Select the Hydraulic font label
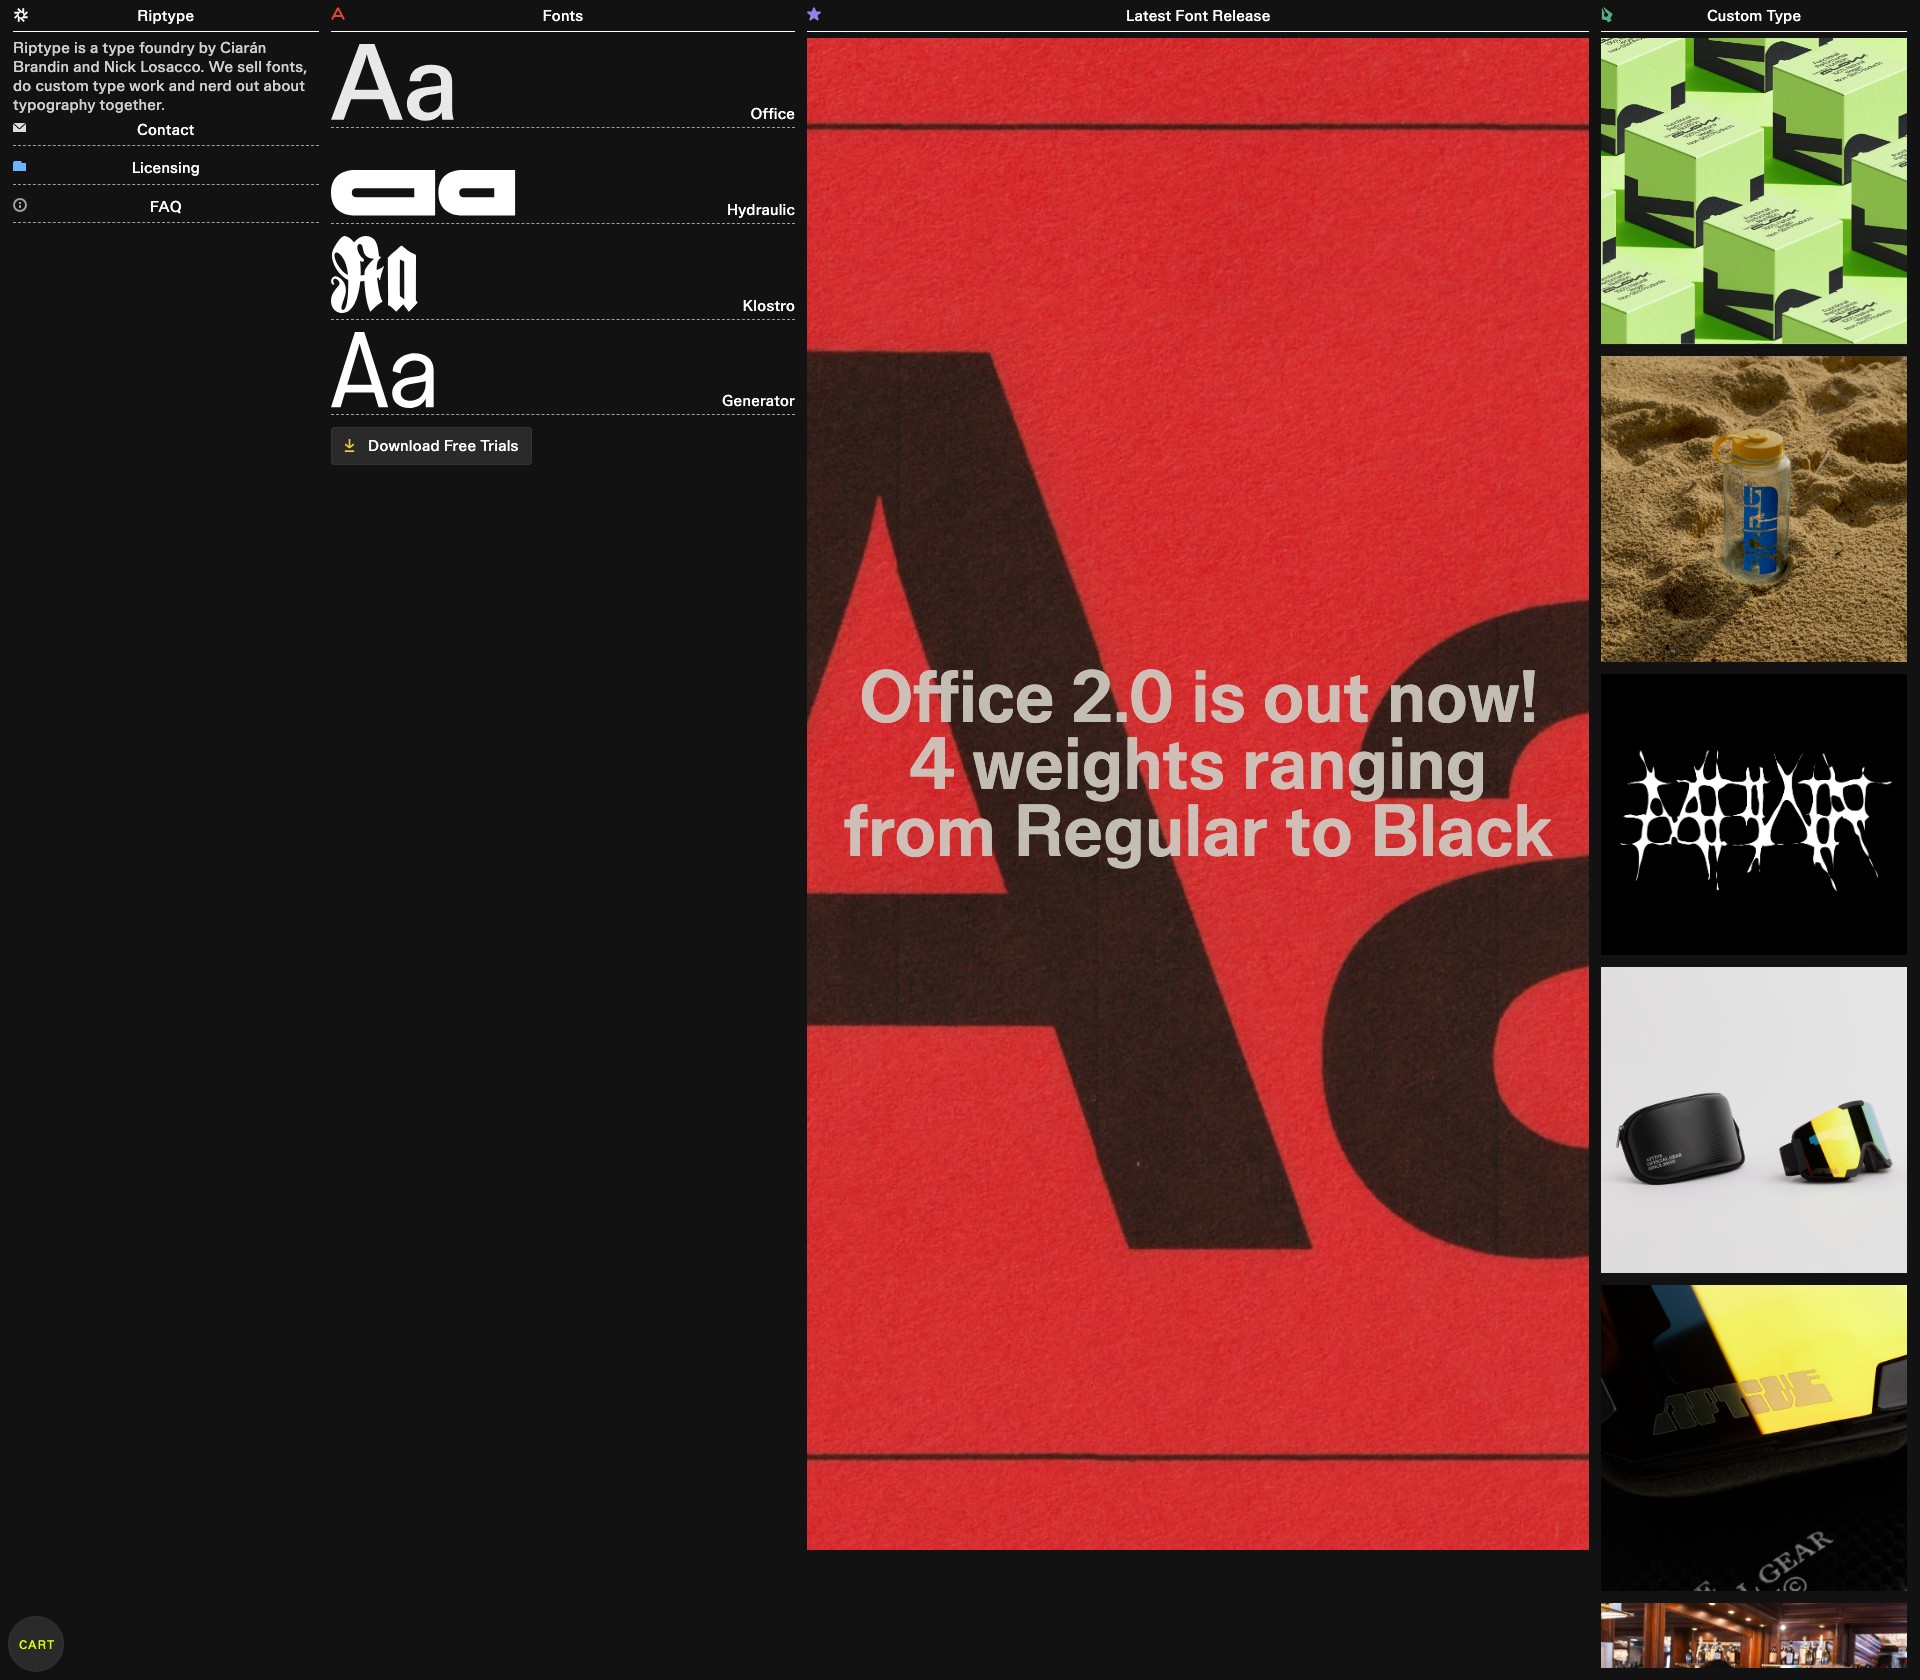 click(760, 210)
